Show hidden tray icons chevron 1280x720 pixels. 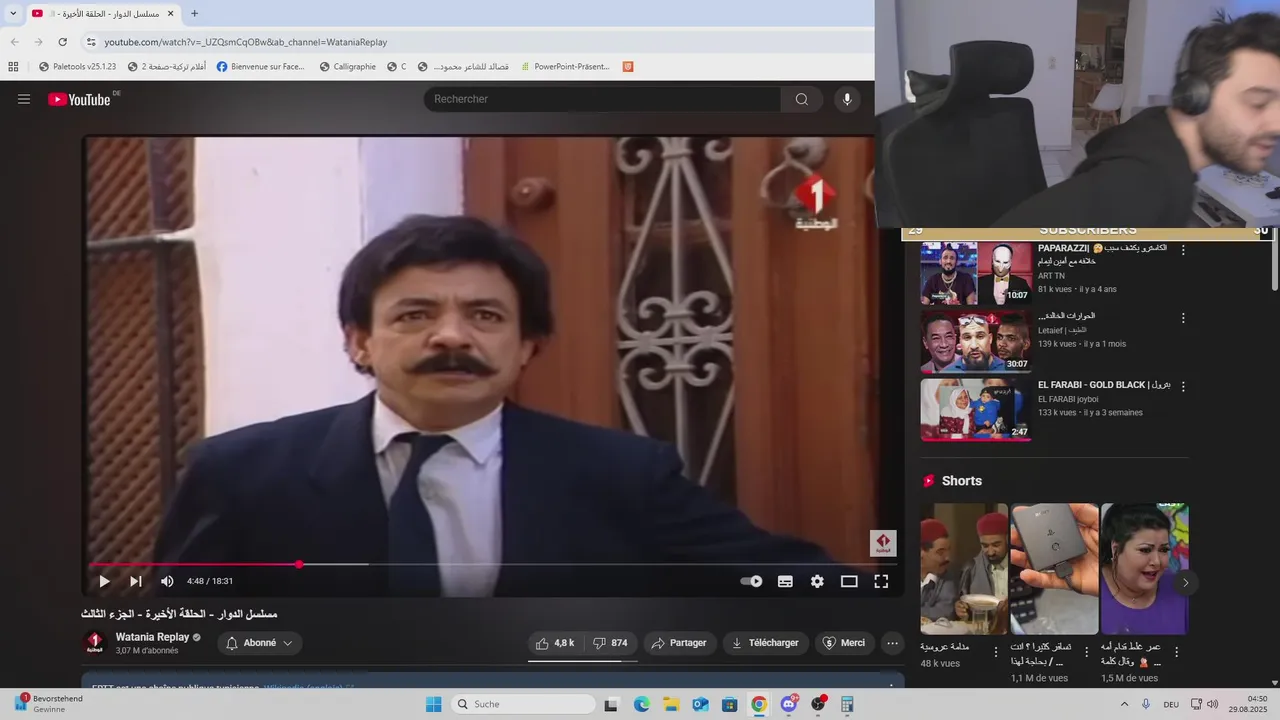[x=1124, y=704]
